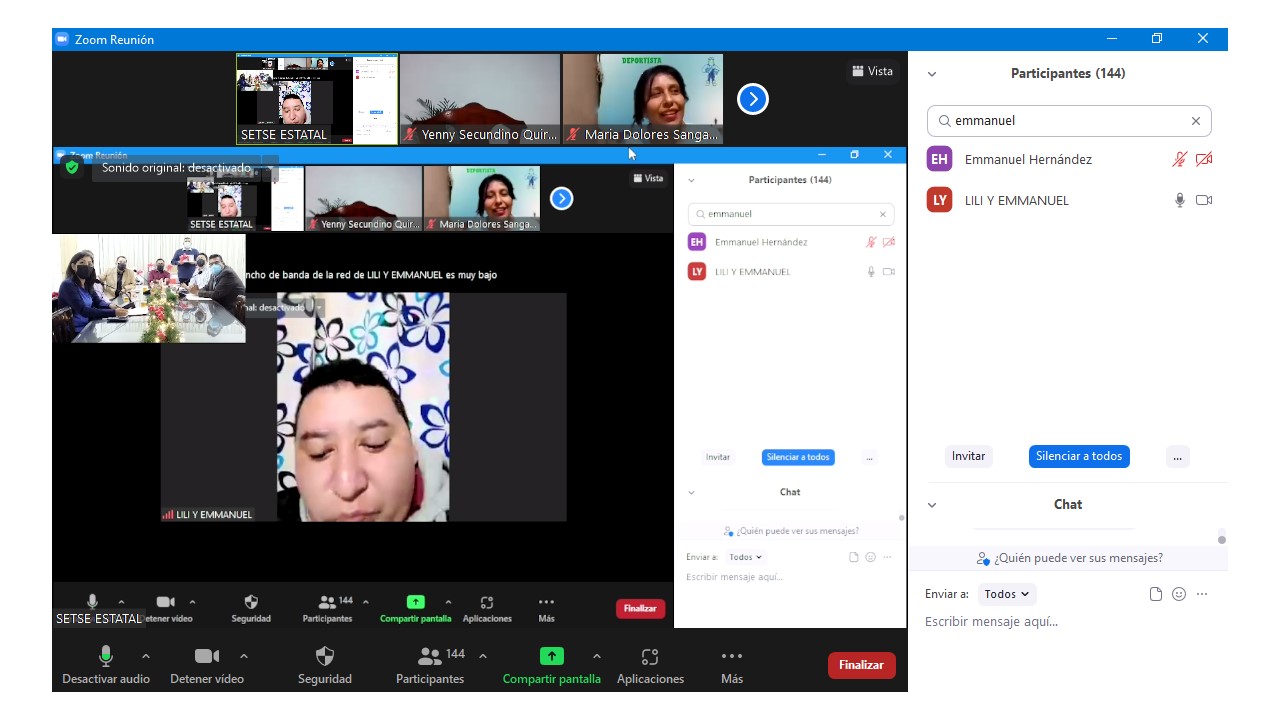Expand caret next to Participantes 144 bottom toolbar

tap(483, 656)
